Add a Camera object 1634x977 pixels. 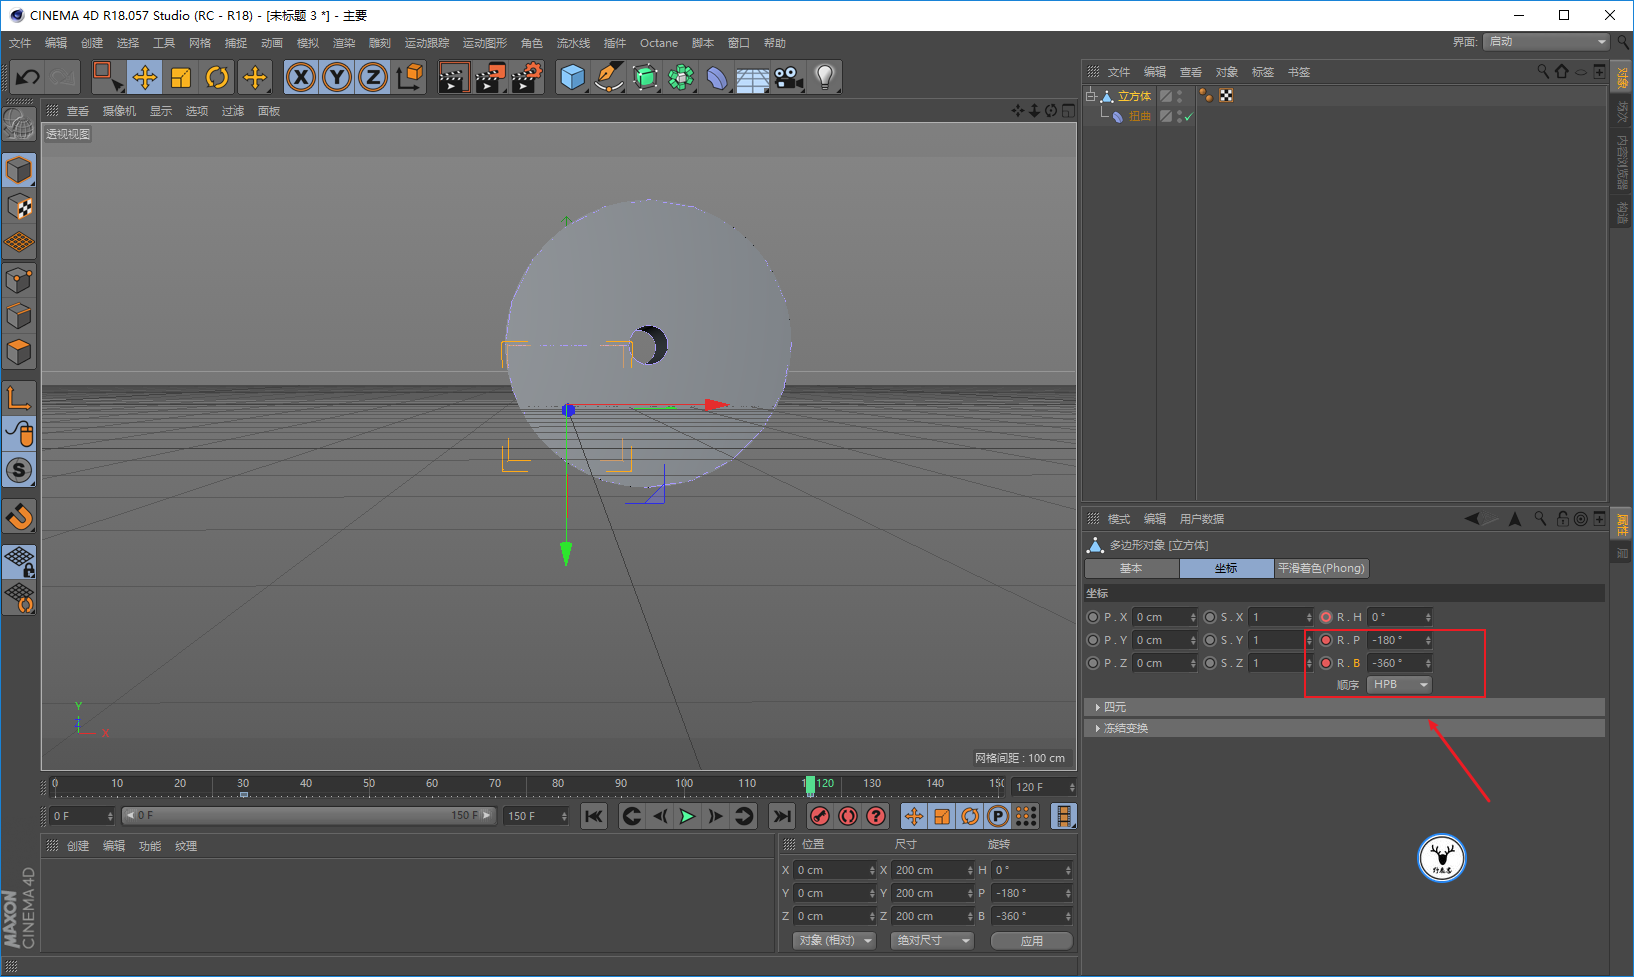pyautogui.click(x=788, y=77)
